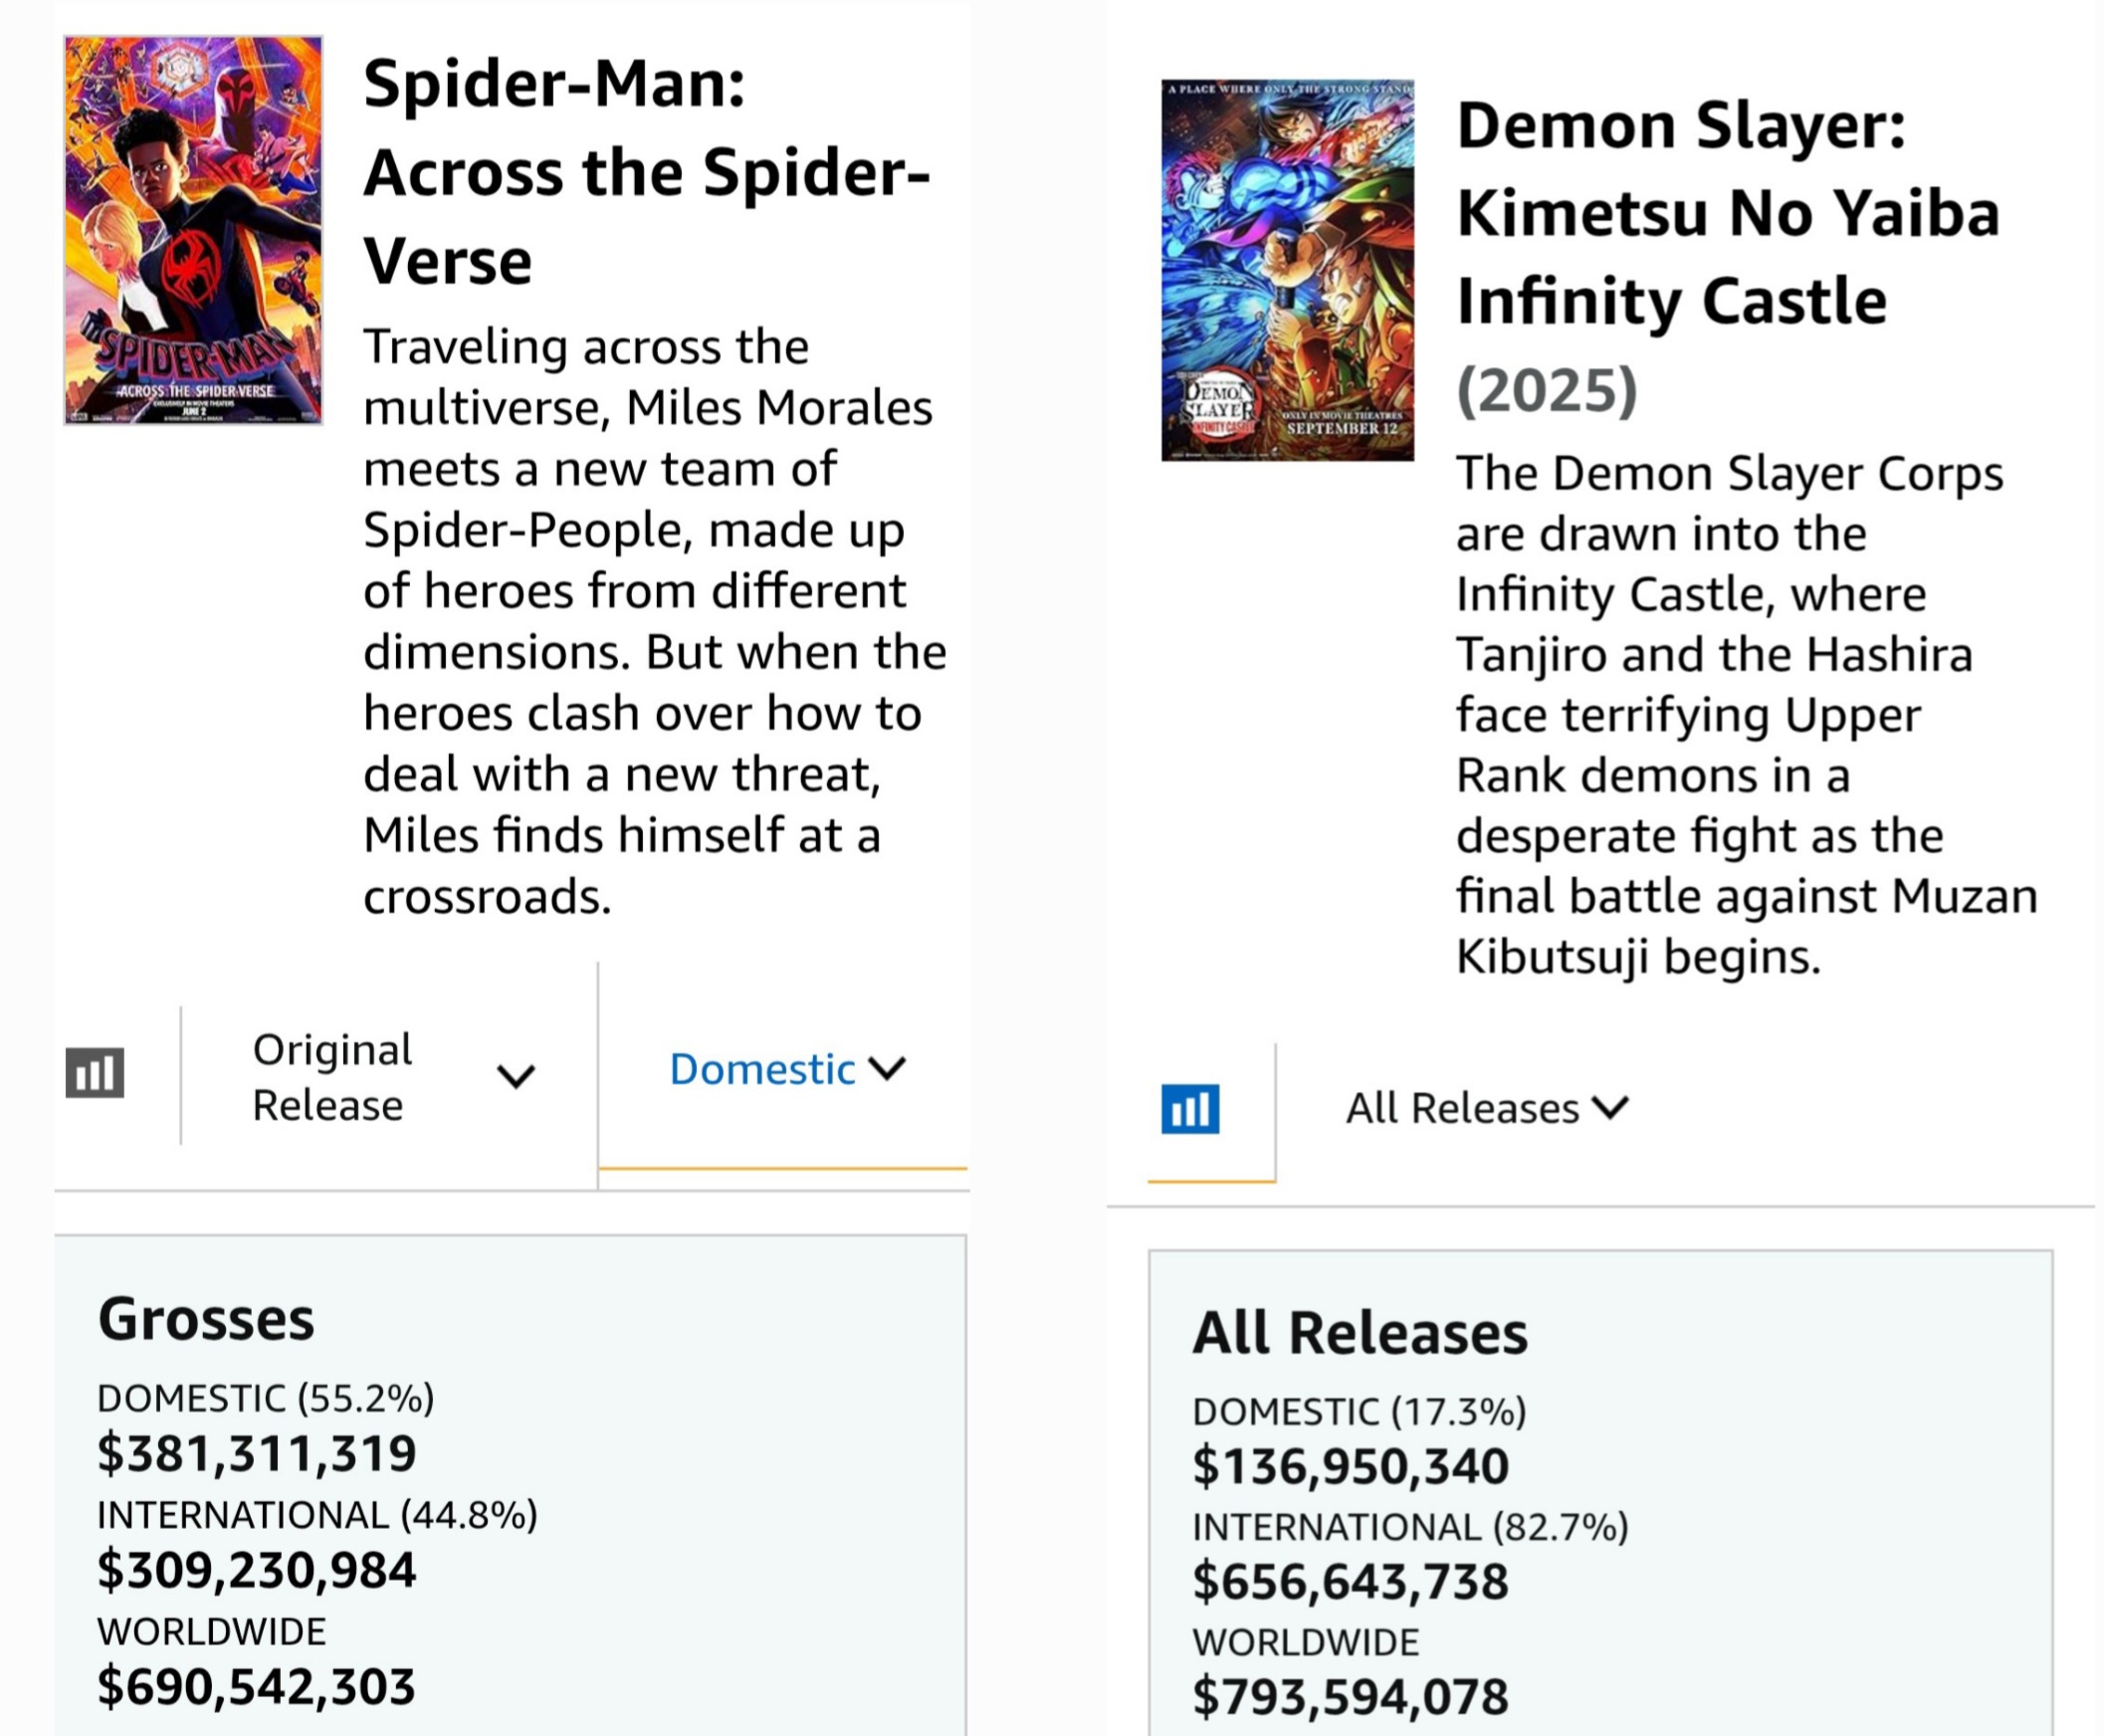The height and width of the screenshot is (1736, 2104).
Task: Click Demon Slayer's international gross $656,643,738
Action: pyautogui.click(x=1351, y=1582)
